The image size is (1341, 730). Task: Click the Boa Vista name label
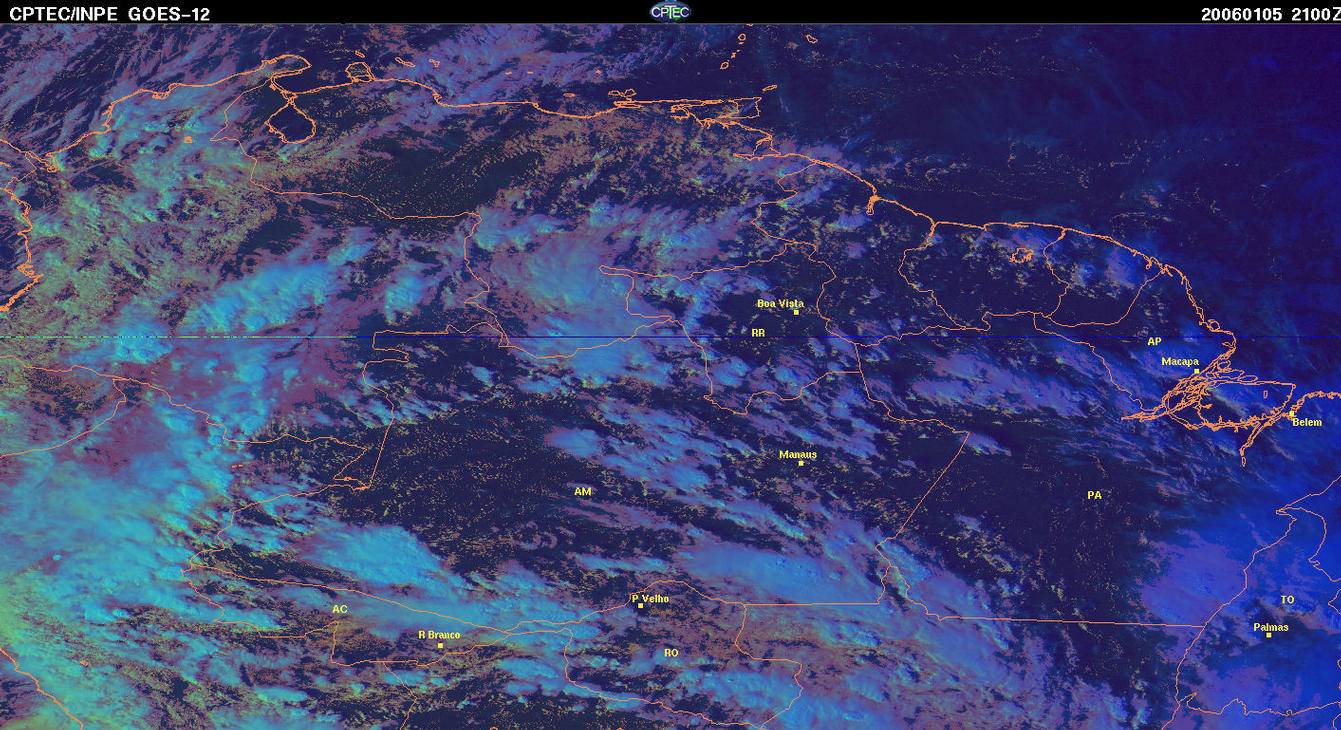click(780, 303)
